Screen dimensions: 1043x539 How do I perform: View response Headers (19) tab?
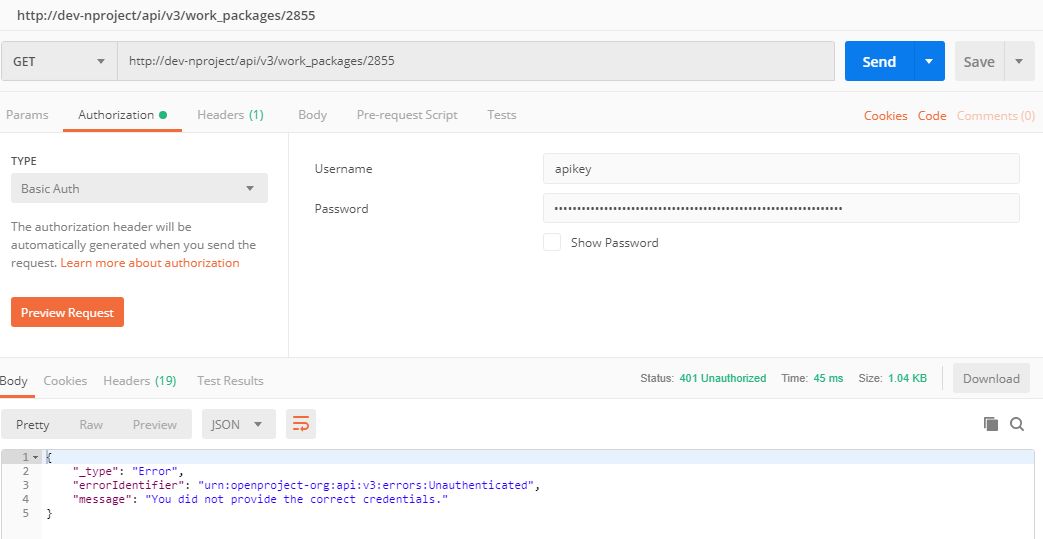140,381
